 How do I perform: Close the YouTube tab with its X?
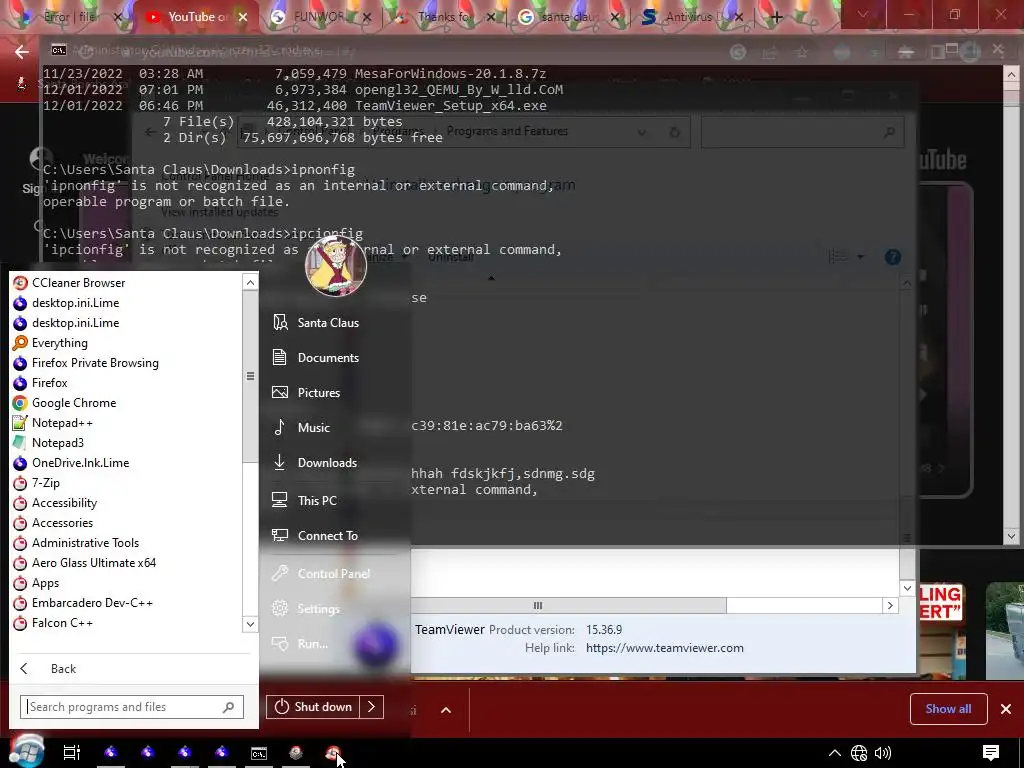pyautogui.click(x=243, y=17)
